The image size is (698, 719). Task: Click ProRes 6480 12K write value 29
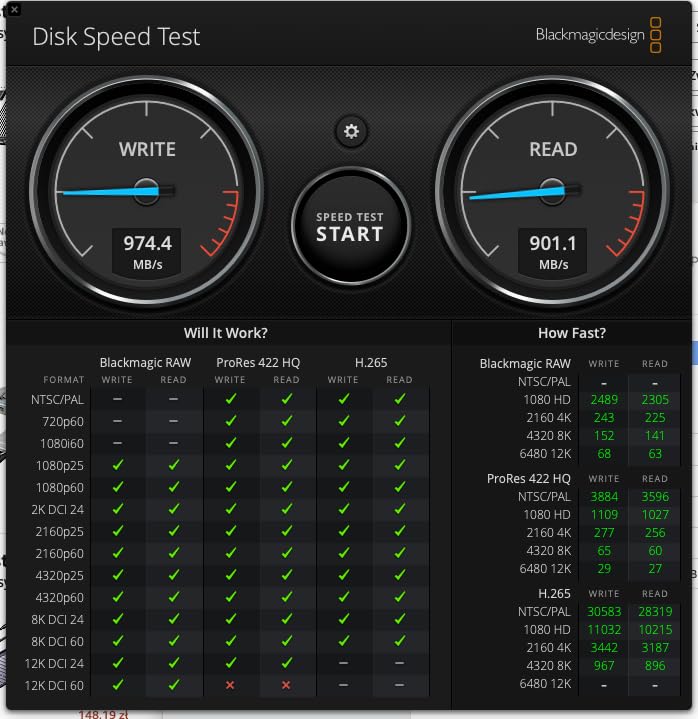click(x=604, y=569)
